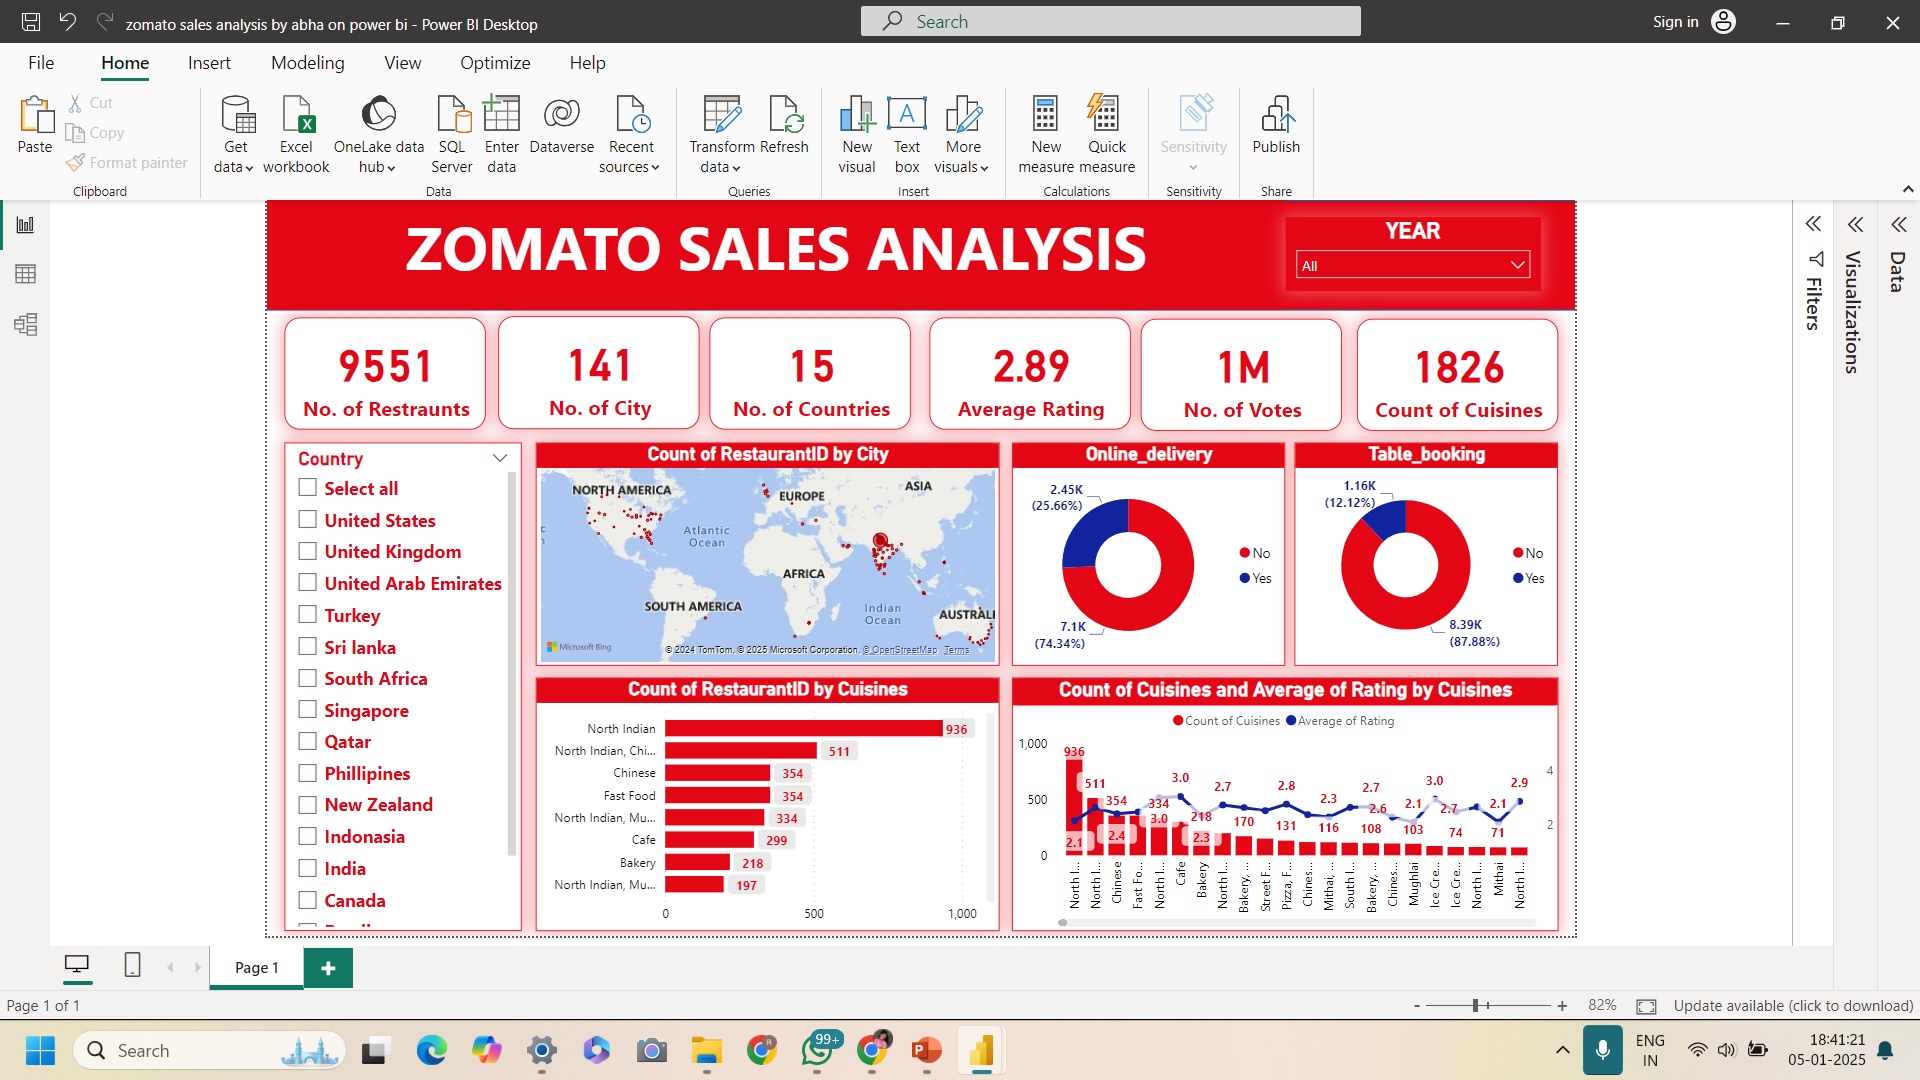The width and height of the screenshot is (1920, 1080).
Task: Click the Save icon in title bar
Action: coord(31,22)
